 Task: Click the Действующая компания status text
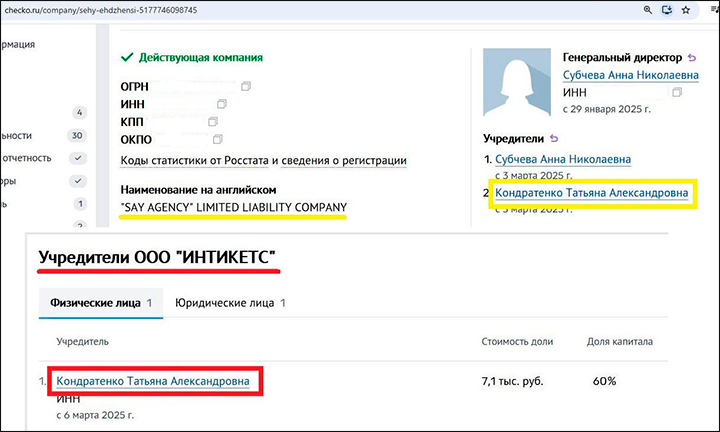[x=201, y=57]
